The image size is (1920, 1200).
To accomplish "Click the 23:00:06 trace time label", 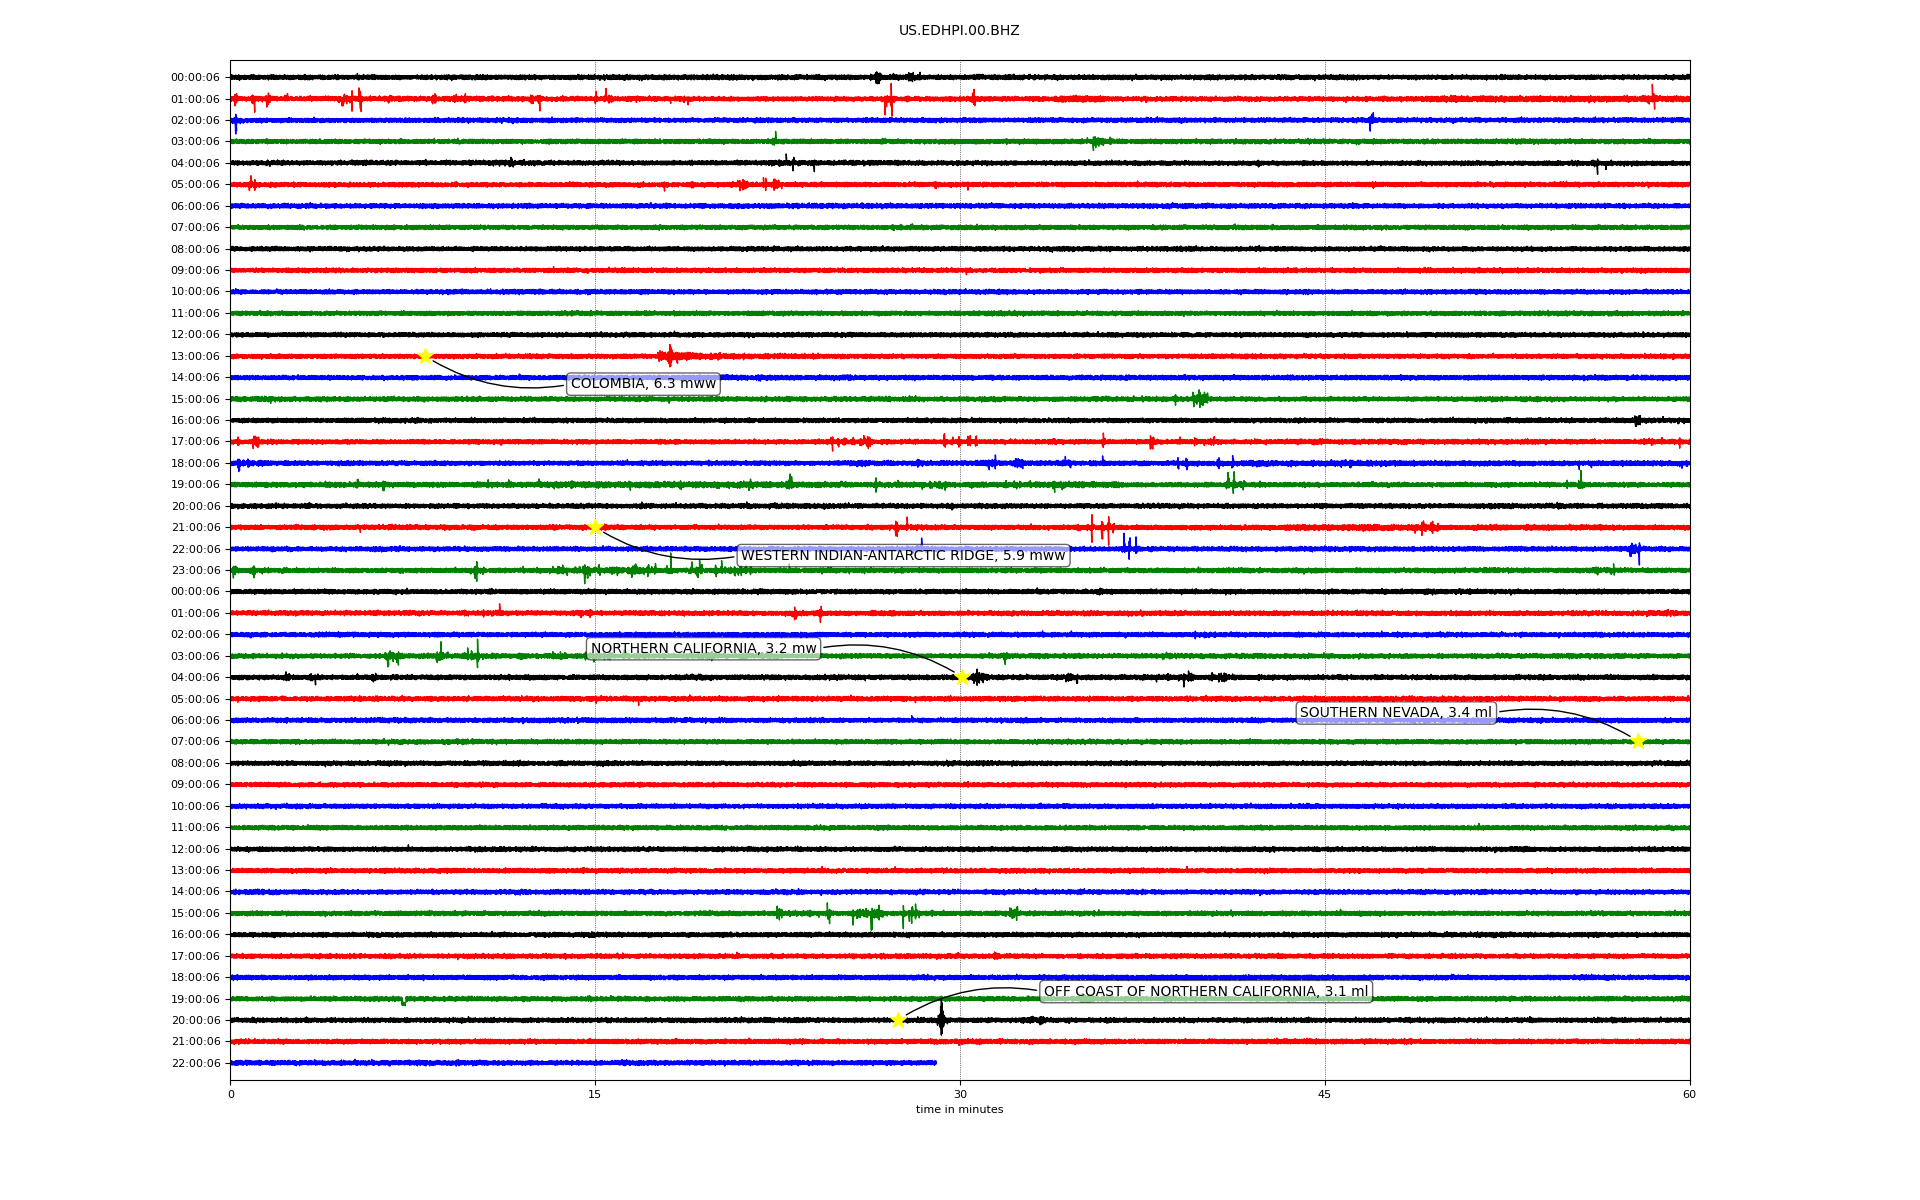I will coord(195,571).
